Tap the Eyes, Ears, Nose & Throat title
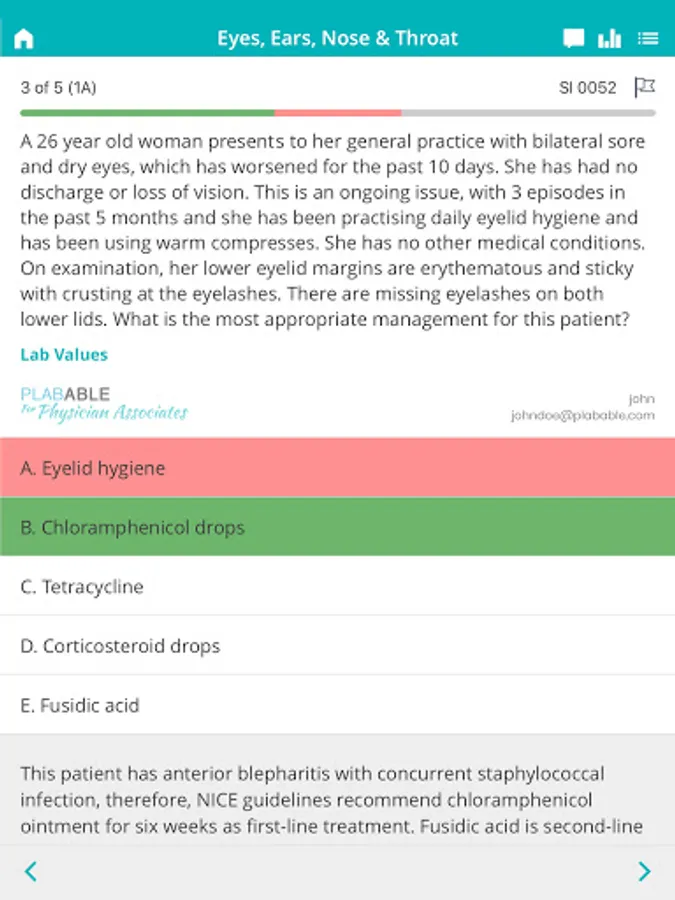Image resolution: width=675 pixels, height=900 pixels. tap(337, 39)
